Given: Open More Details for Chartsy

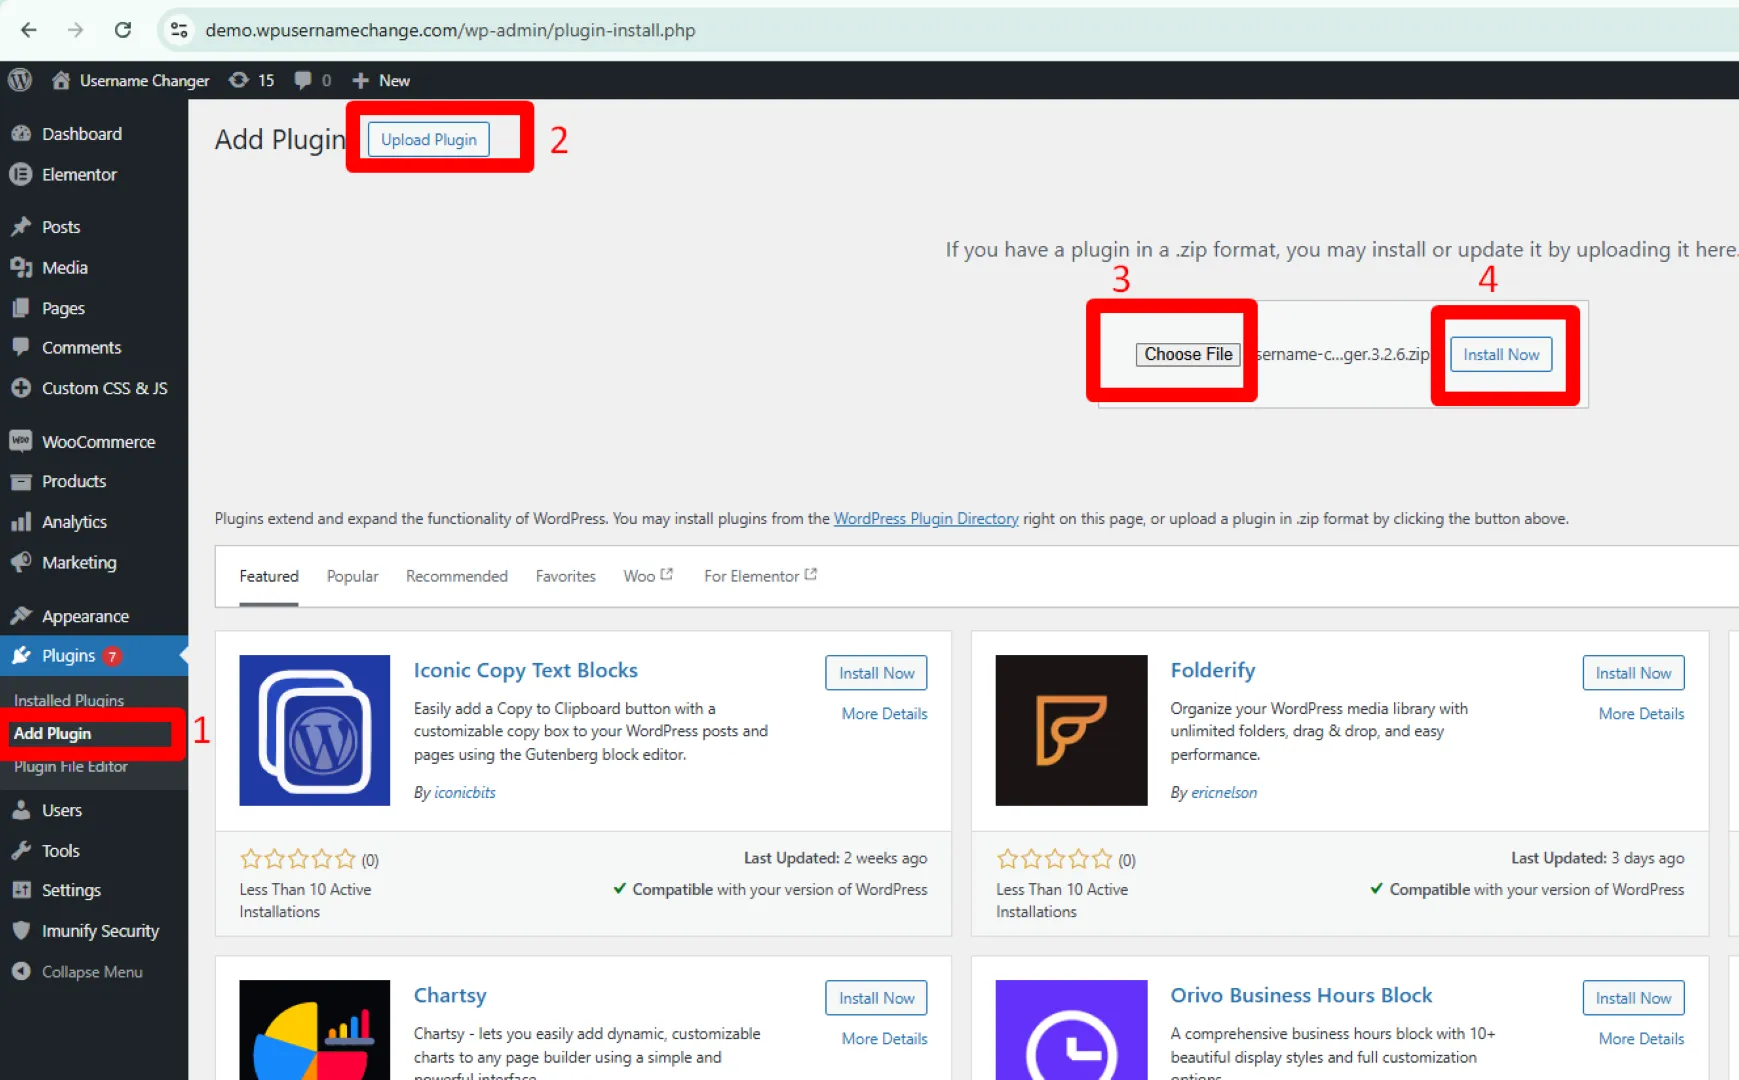Looking at the screenshot, I should coord(884,1039).
